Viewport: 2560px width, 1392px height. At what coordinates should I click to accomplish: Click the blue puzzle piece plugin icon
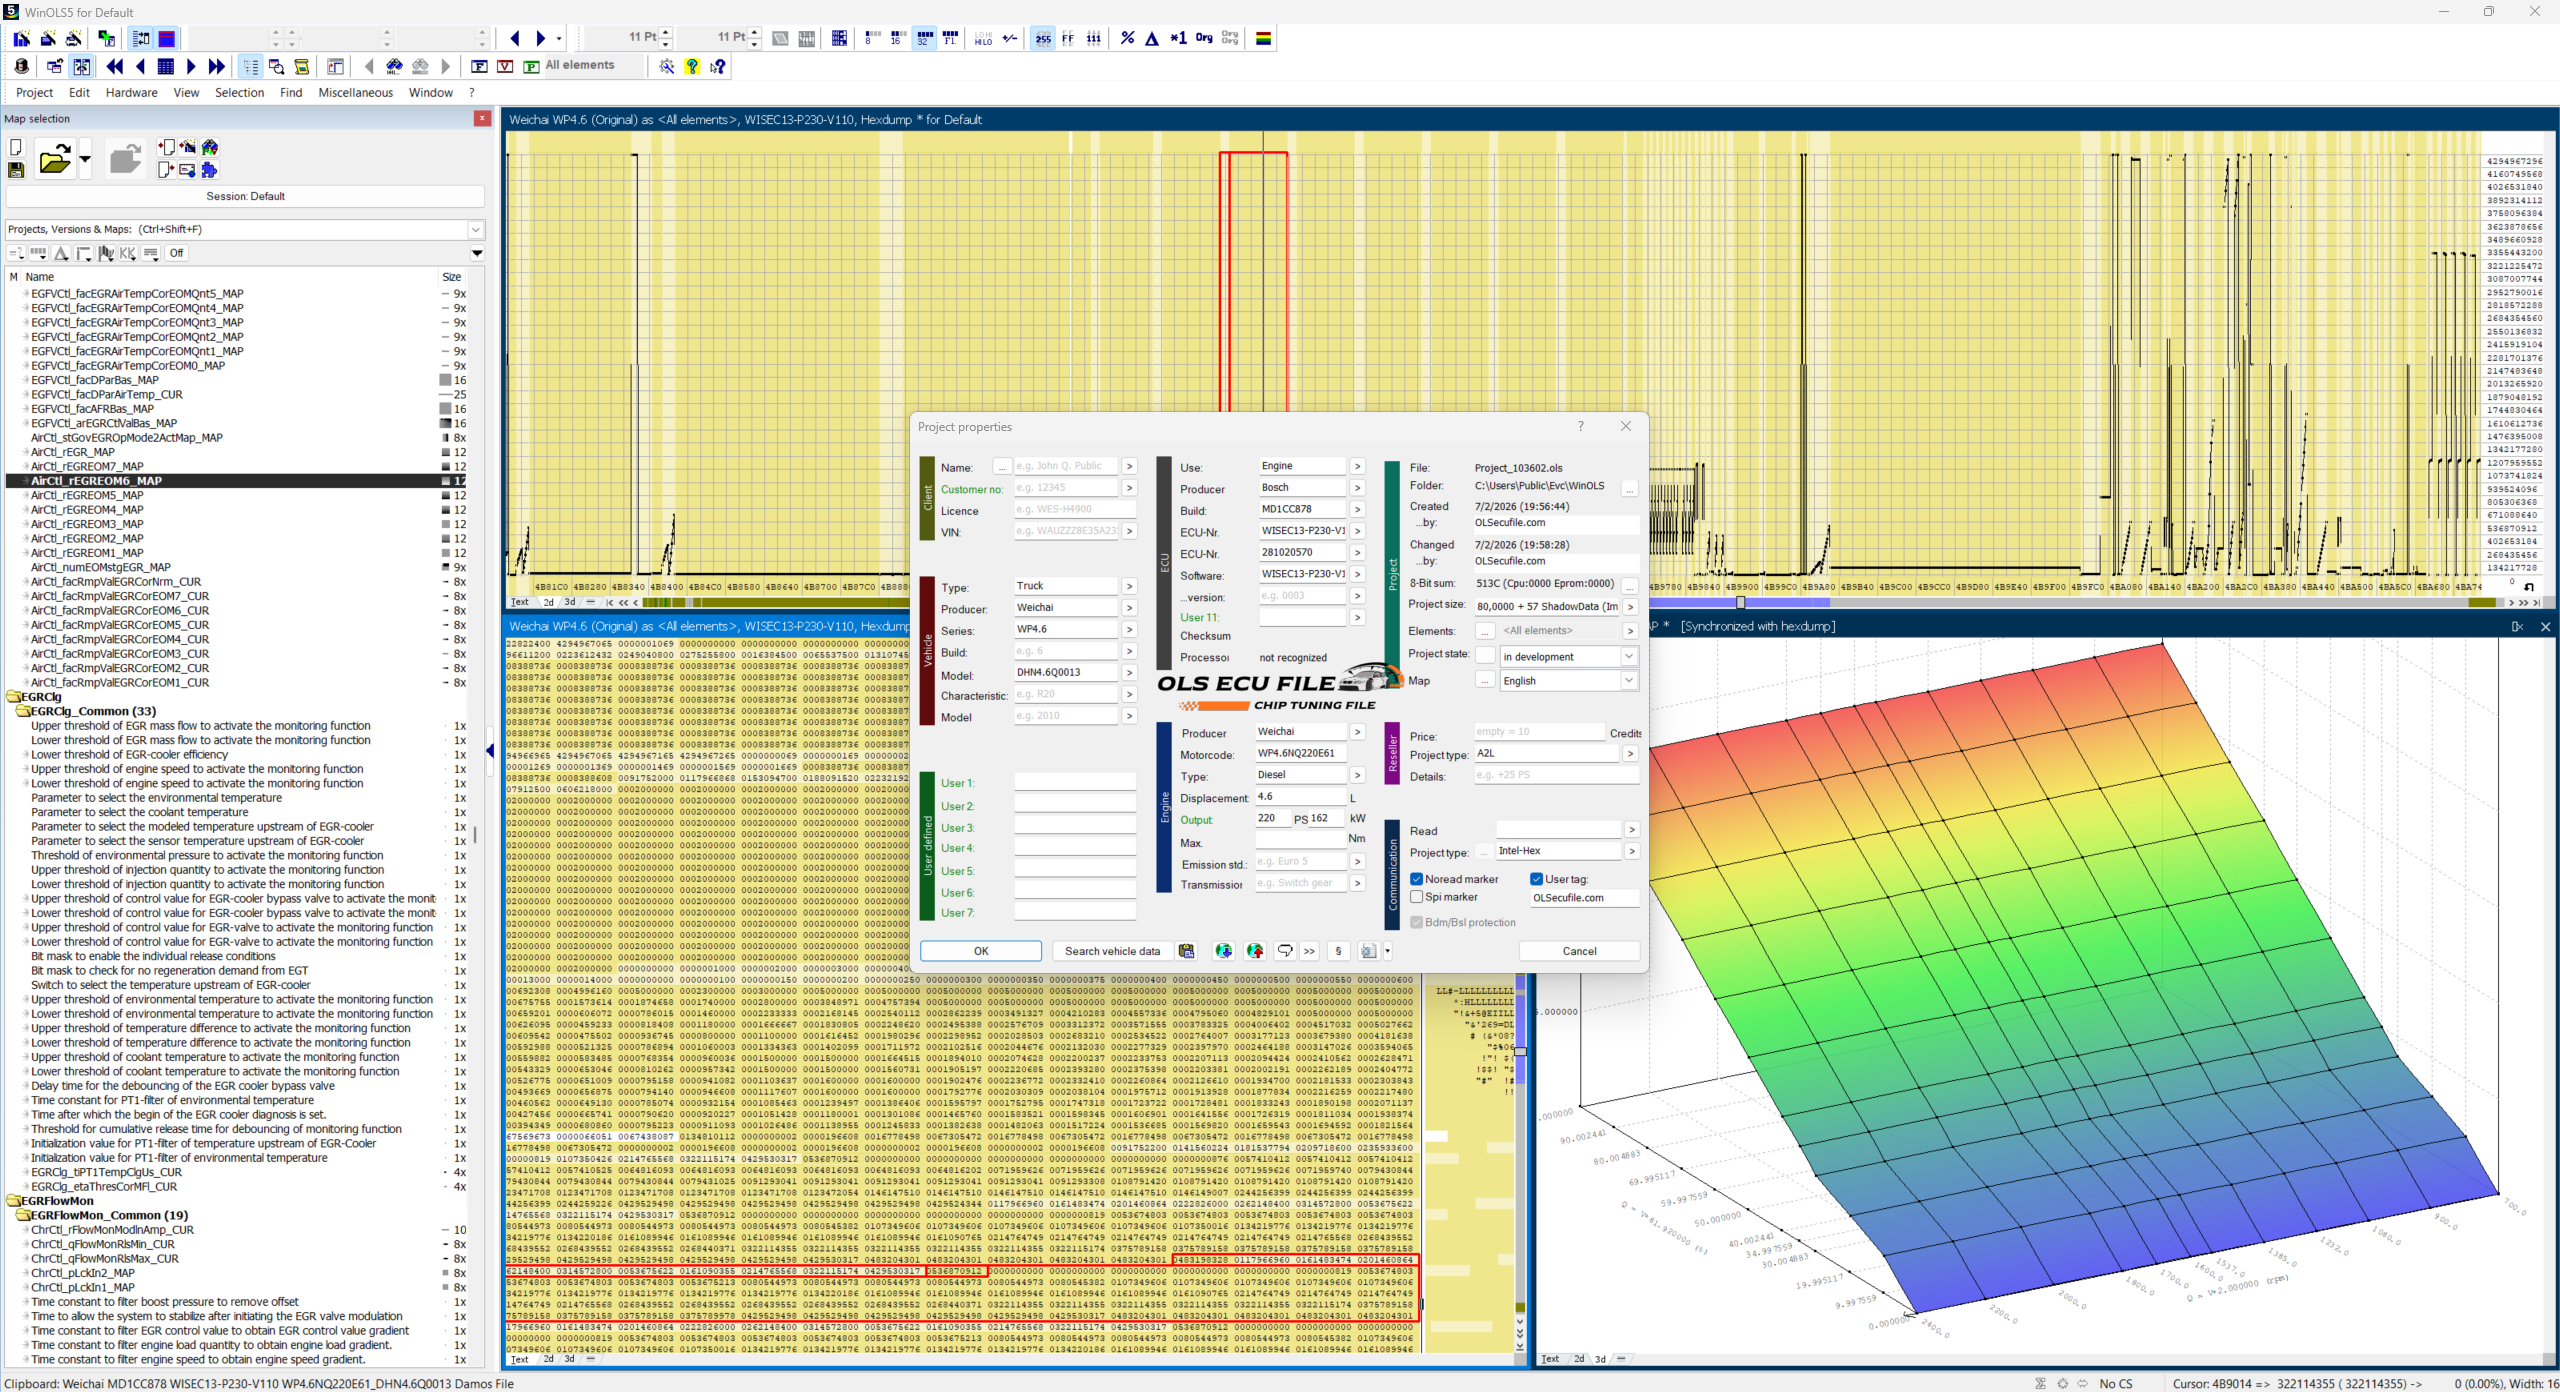tap(210, 170)
